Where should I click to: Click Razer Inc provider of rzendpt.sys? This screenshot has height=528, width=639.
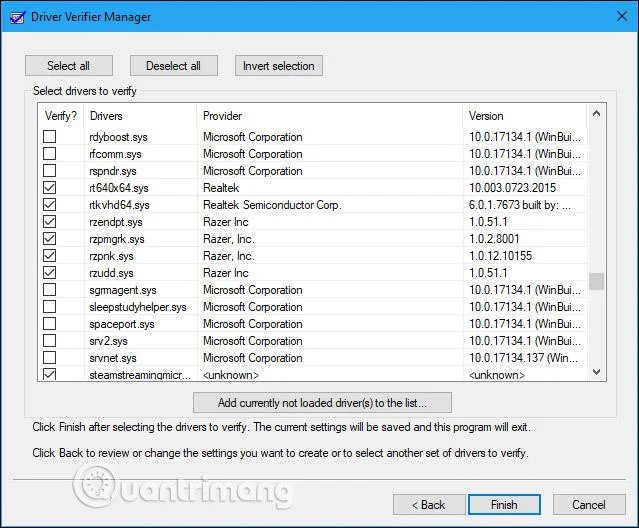(225, 222)
